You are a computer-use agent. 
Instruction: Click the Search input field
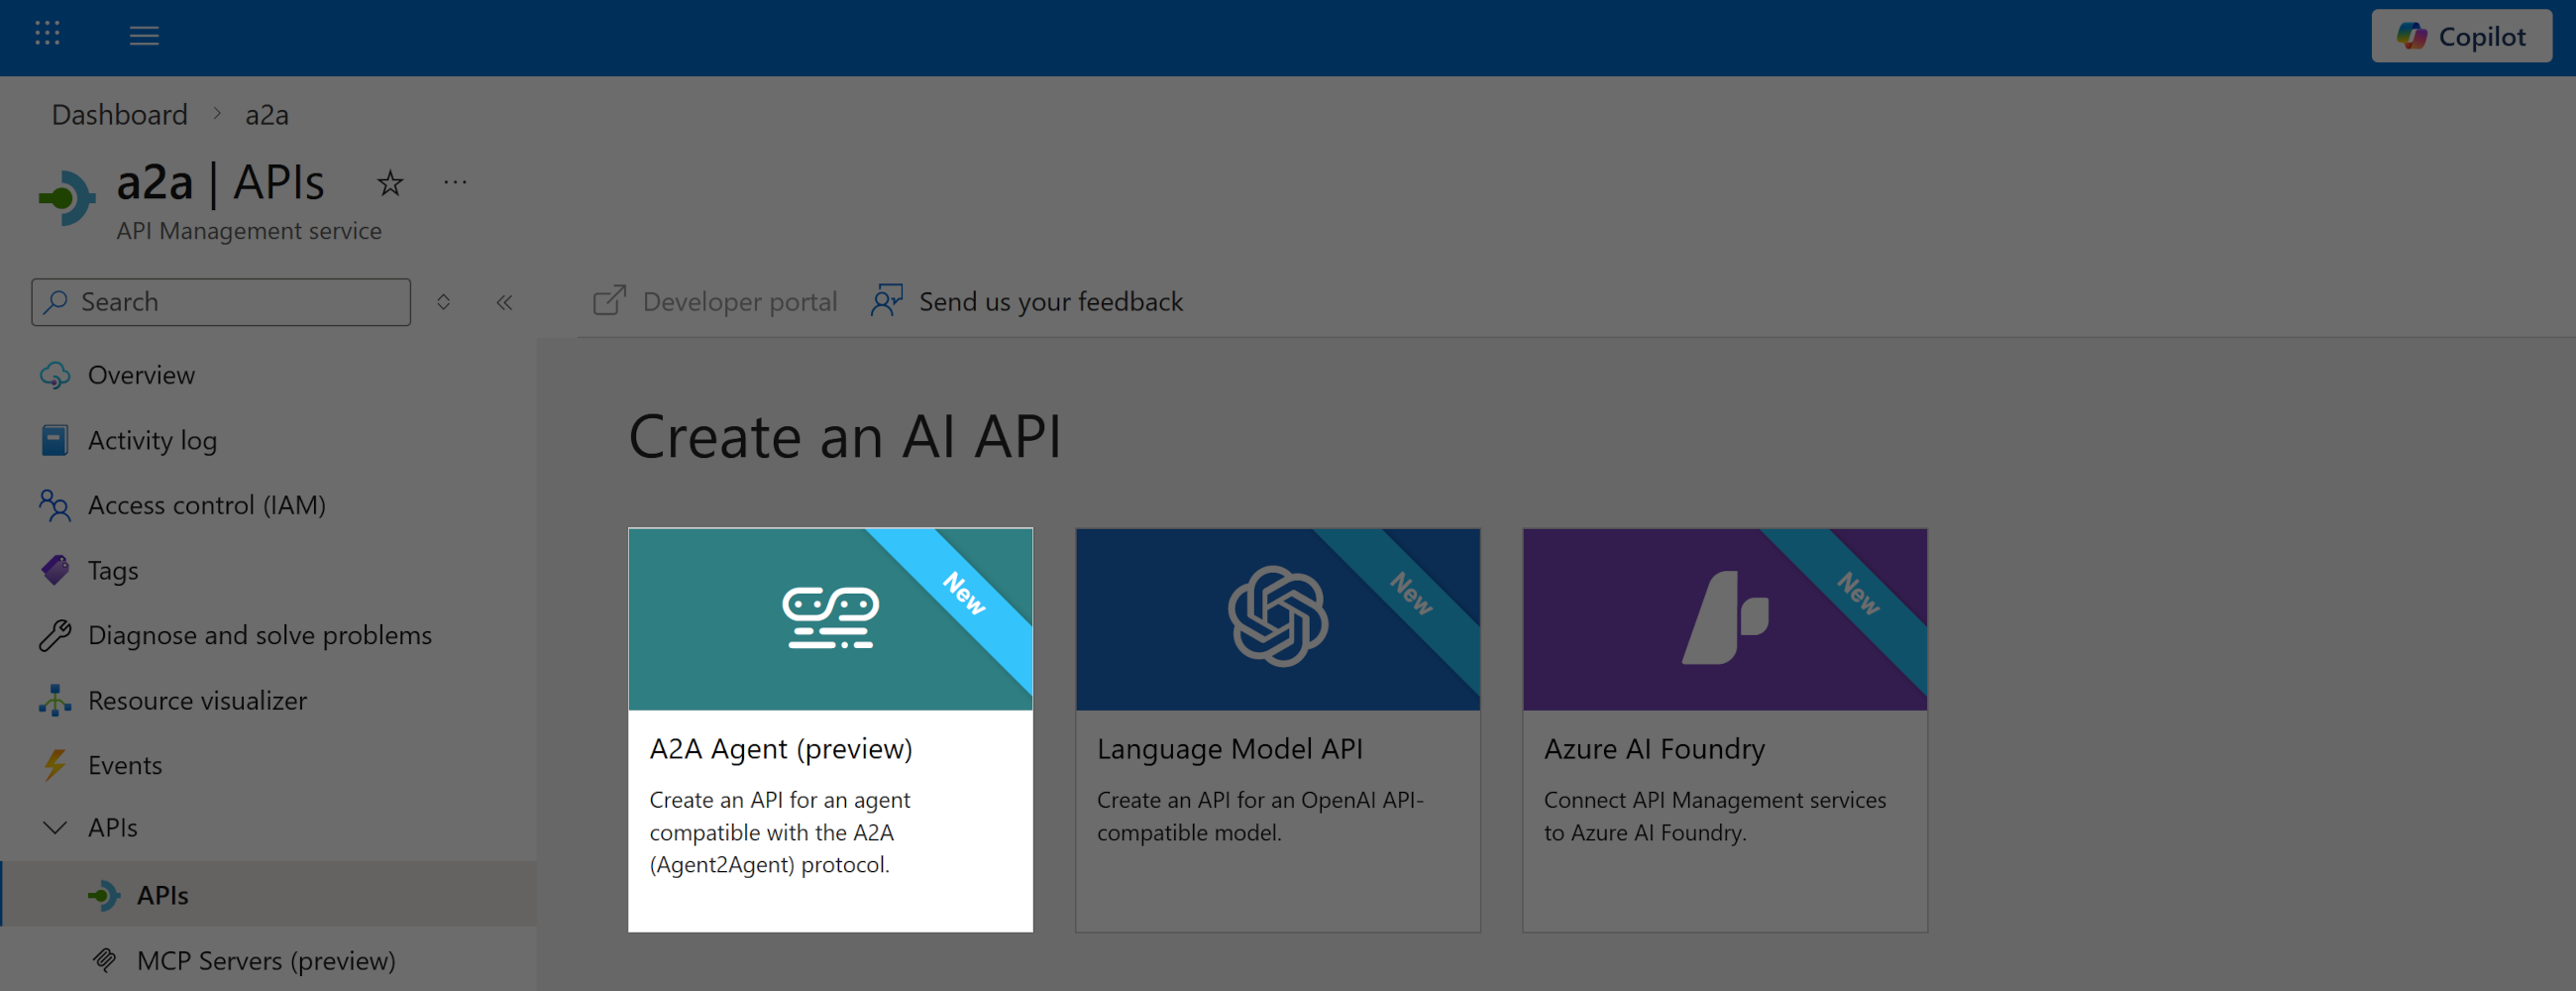(x=220, y=301)
